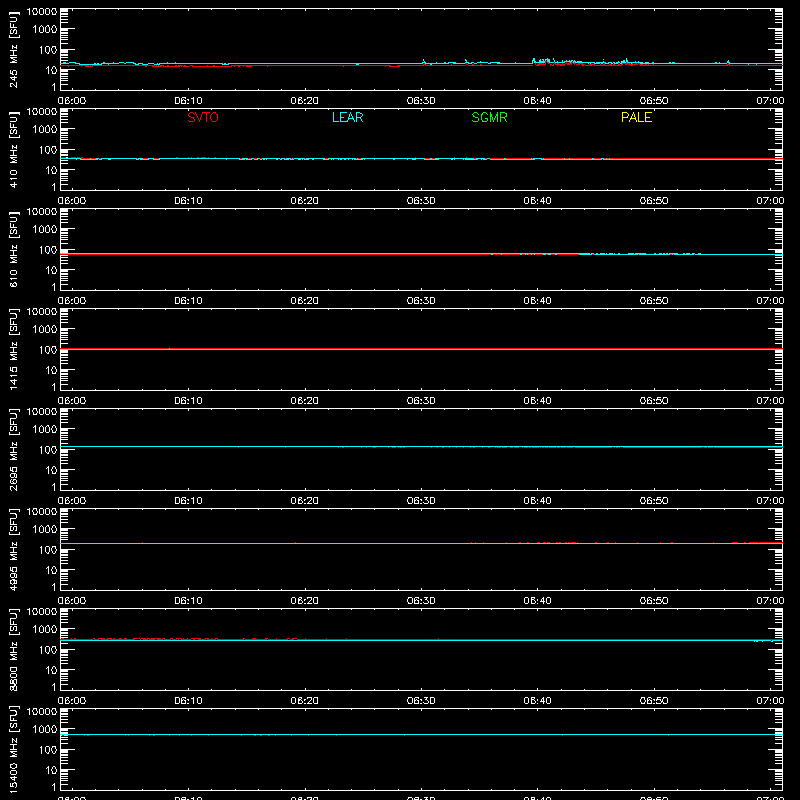Click the 10 tick label on 8800 MHz plot
The height and width of the screenshot is (800, 800).
51,670
